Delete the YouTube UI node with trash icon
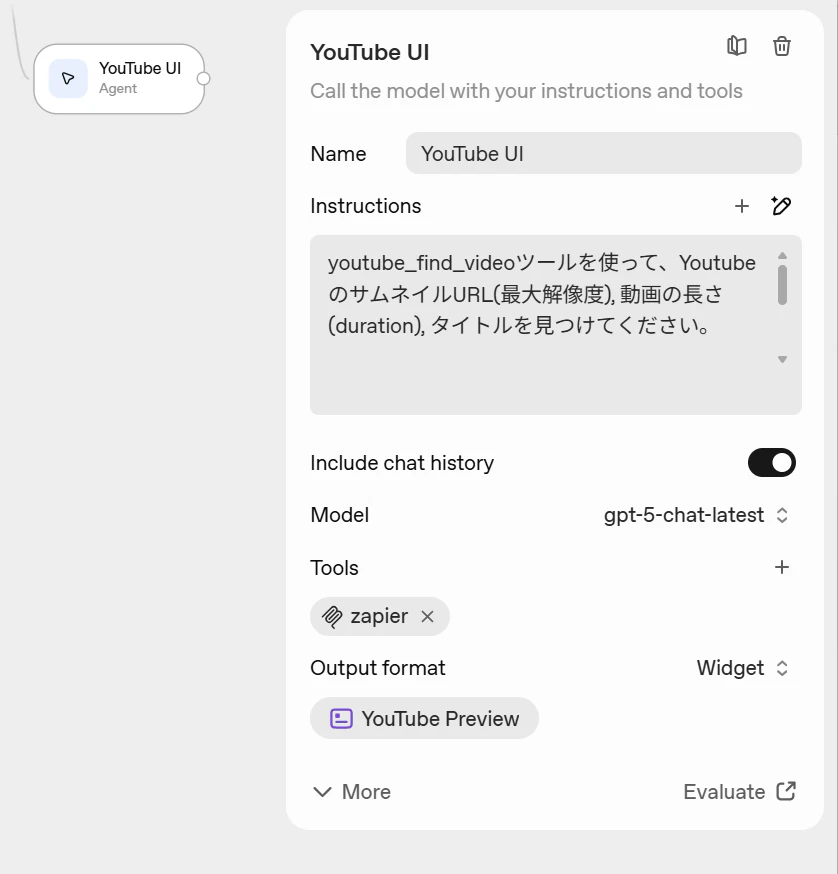838x874 pixels. [x=782, y=46]
